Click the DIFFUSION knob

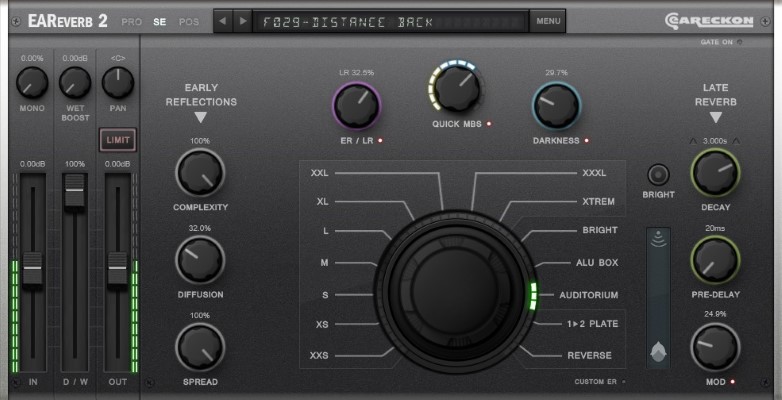tap(200, 260)
